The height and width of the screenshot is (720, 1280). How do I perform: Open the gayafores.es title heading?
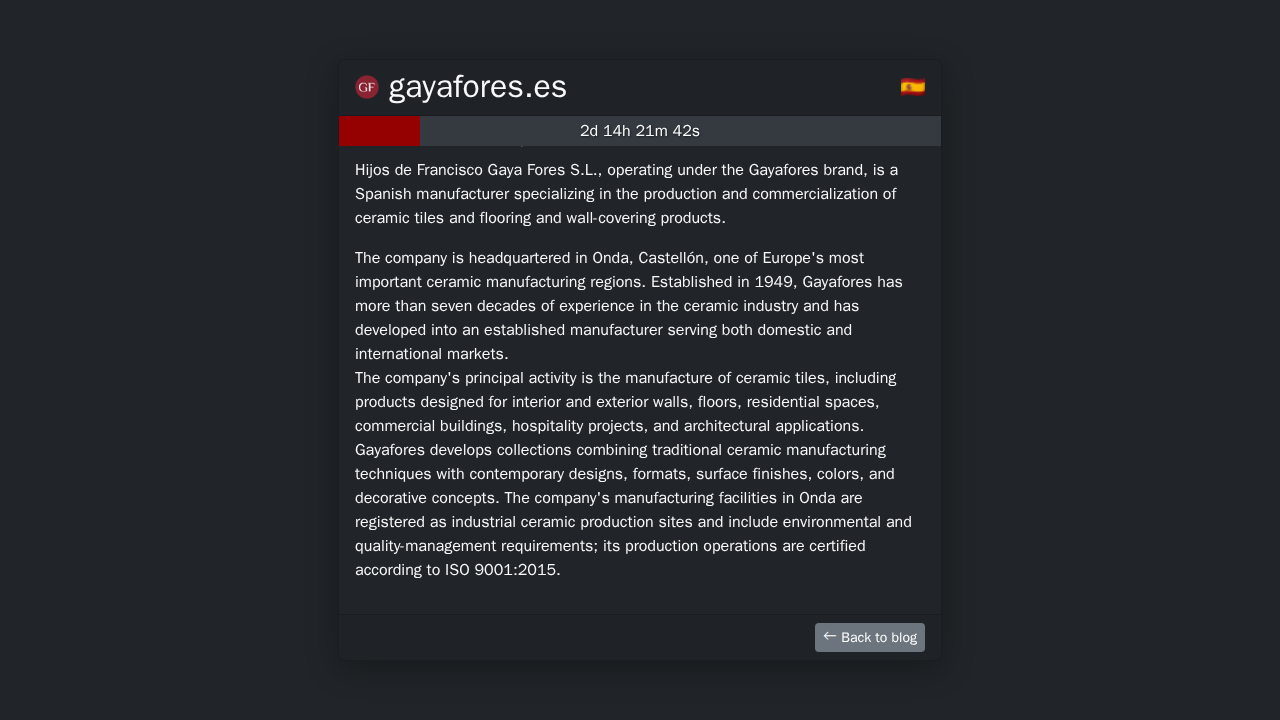(477, 87)
